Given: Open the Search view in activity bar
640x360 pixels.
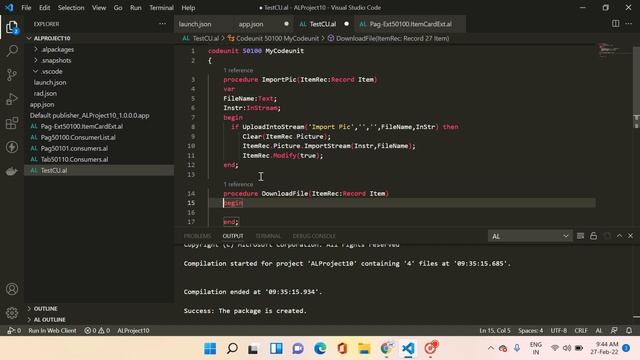Looking at the screenshot, I should coord(12,51).
